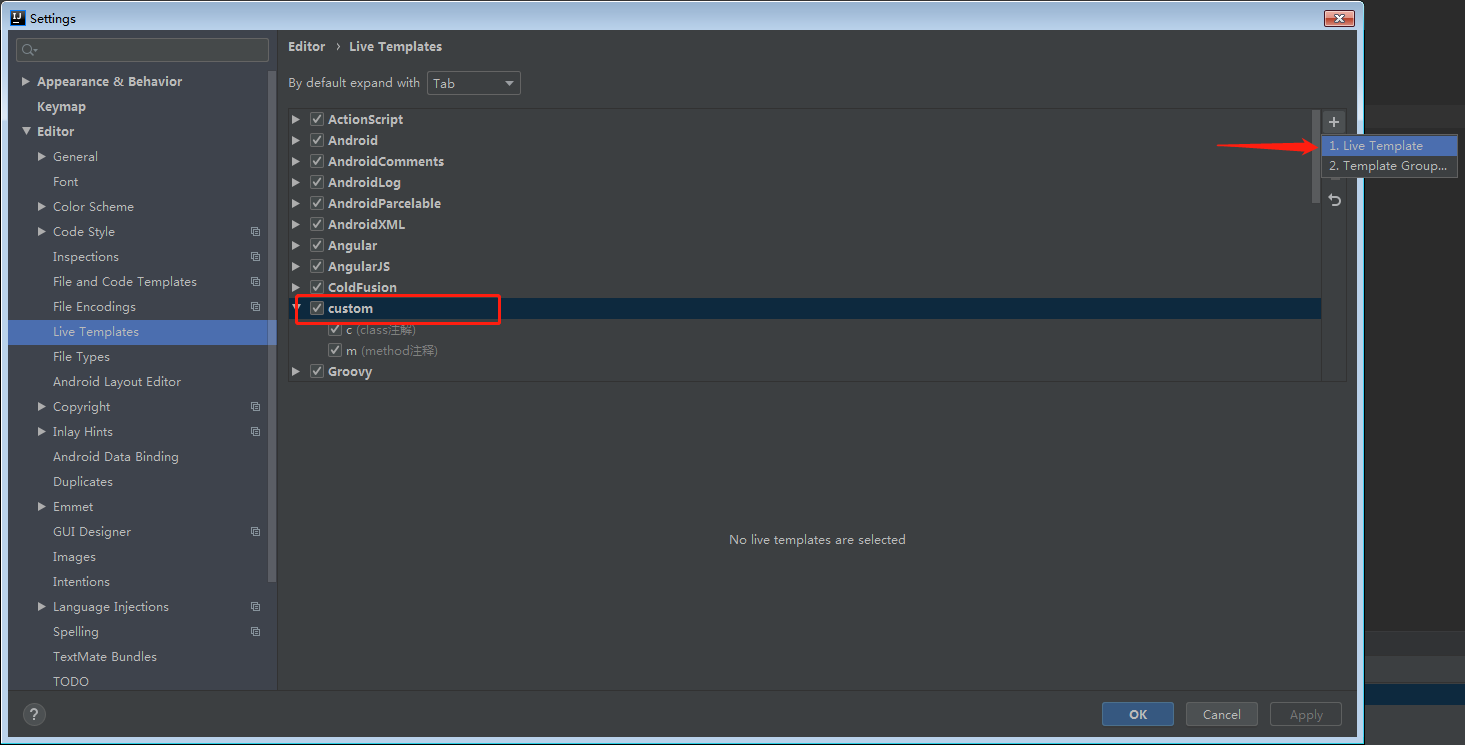1465x745 pixels.
Task: Open the default expand key dropdown
Action: (x=474, y=83)
